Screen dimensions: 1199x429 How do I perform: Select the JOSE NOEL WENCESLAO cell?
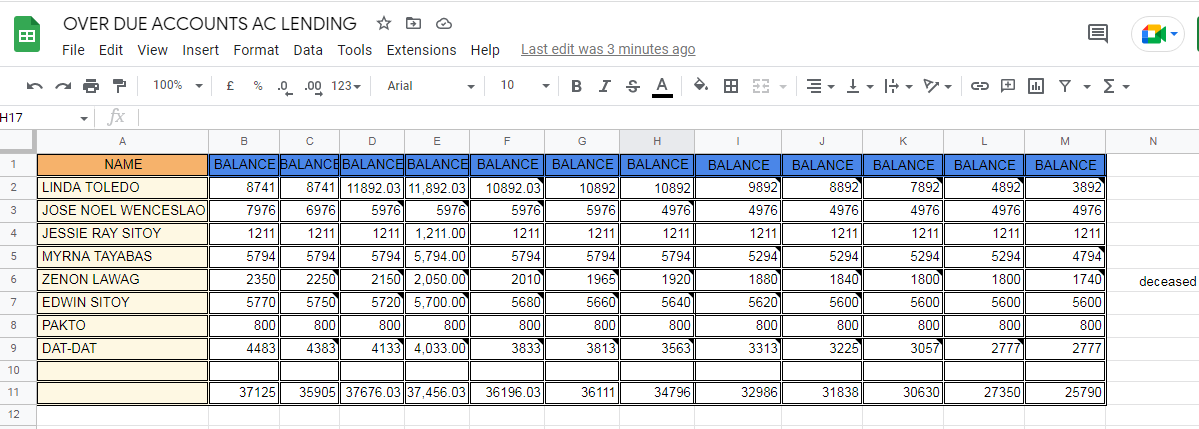click(122, 210)
